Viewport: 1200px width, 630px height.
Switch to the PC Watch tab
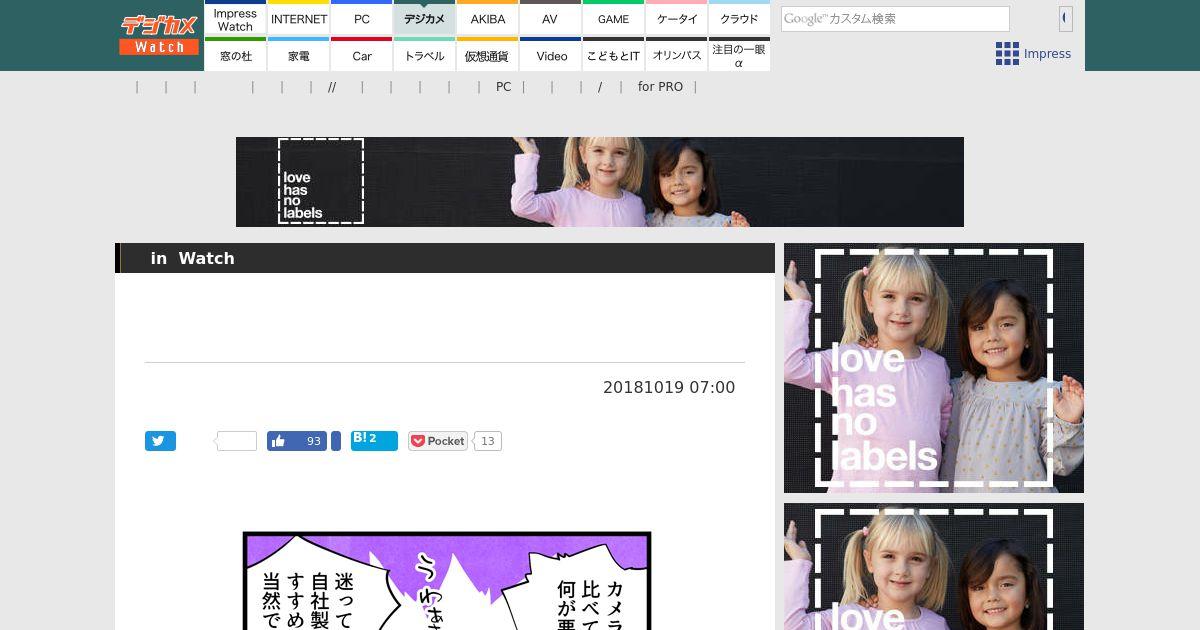tap(362, 18)
